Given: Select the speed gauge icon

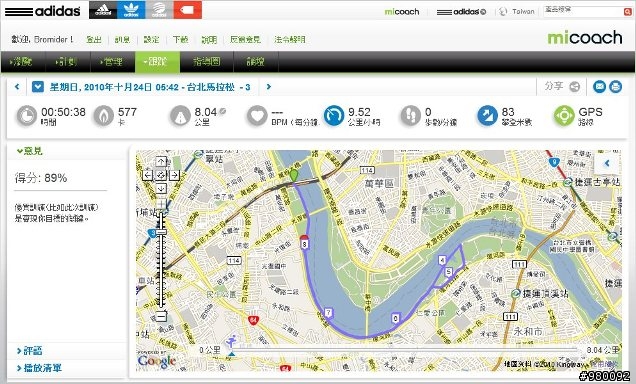Looking at the screenshot, I should [334, 116].
